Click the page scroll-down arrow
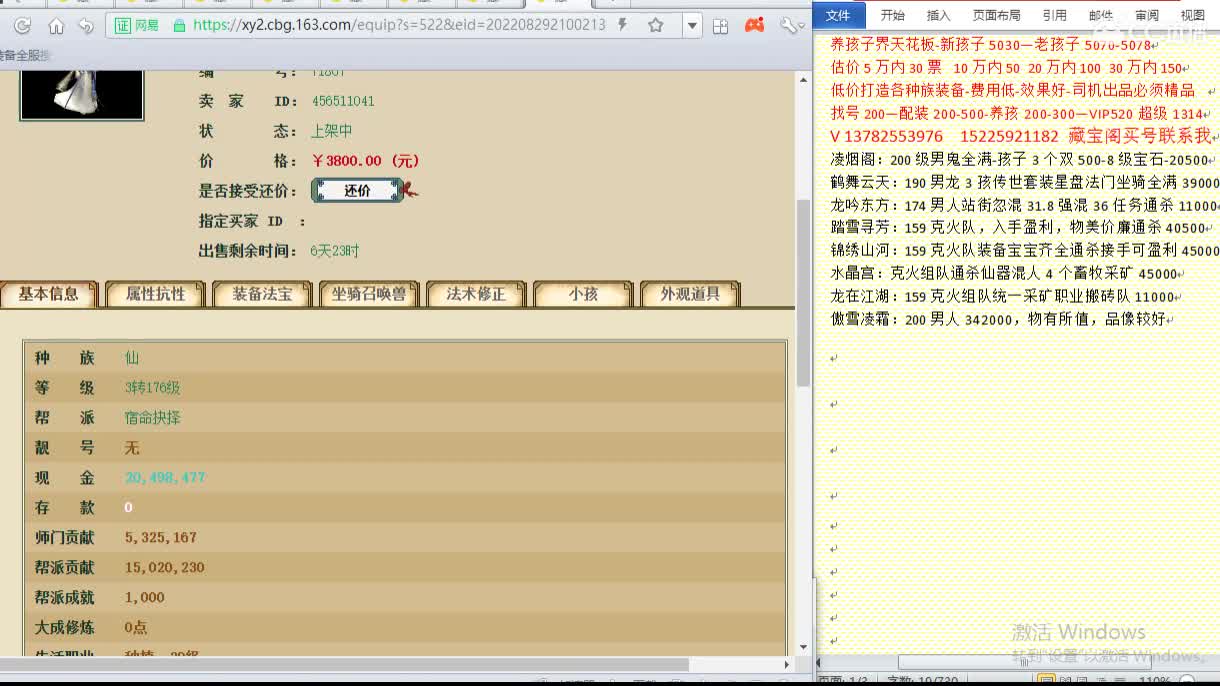The width and height of the screenshot is (1220, 686). click(x=803, y=648)
